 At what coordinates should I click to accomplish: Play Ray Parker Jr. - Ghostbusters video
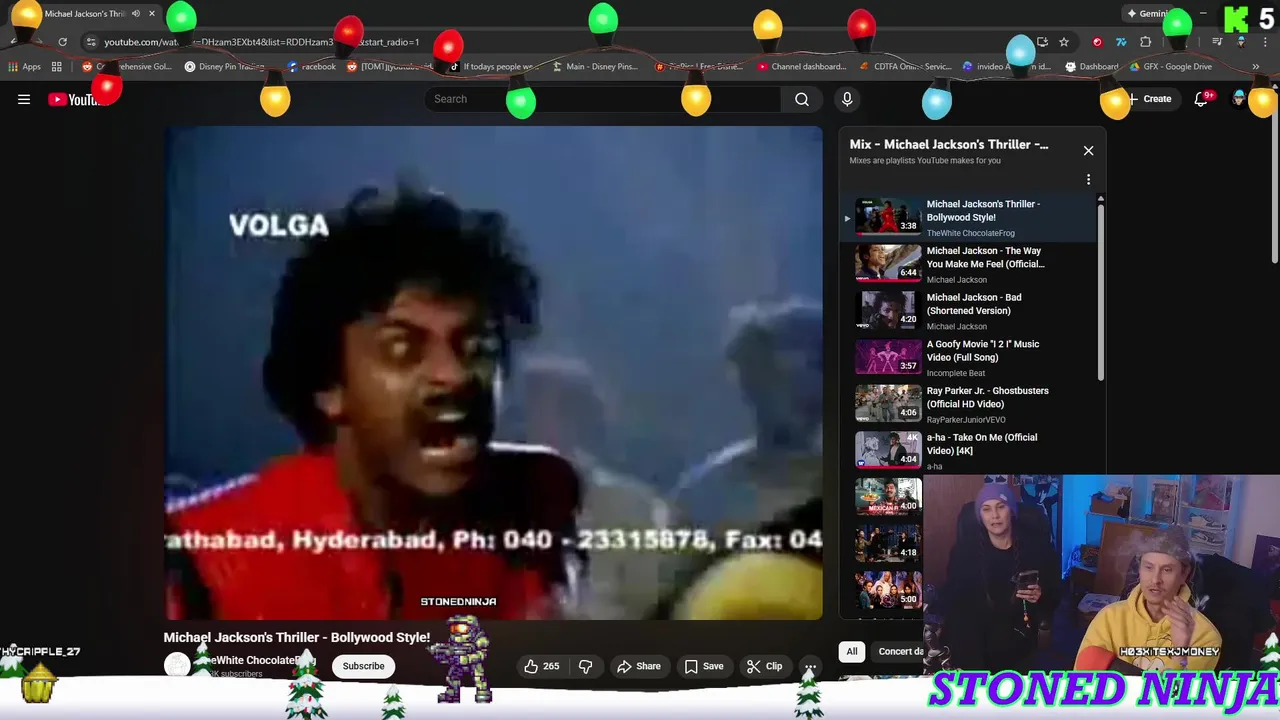pos(970,404)
